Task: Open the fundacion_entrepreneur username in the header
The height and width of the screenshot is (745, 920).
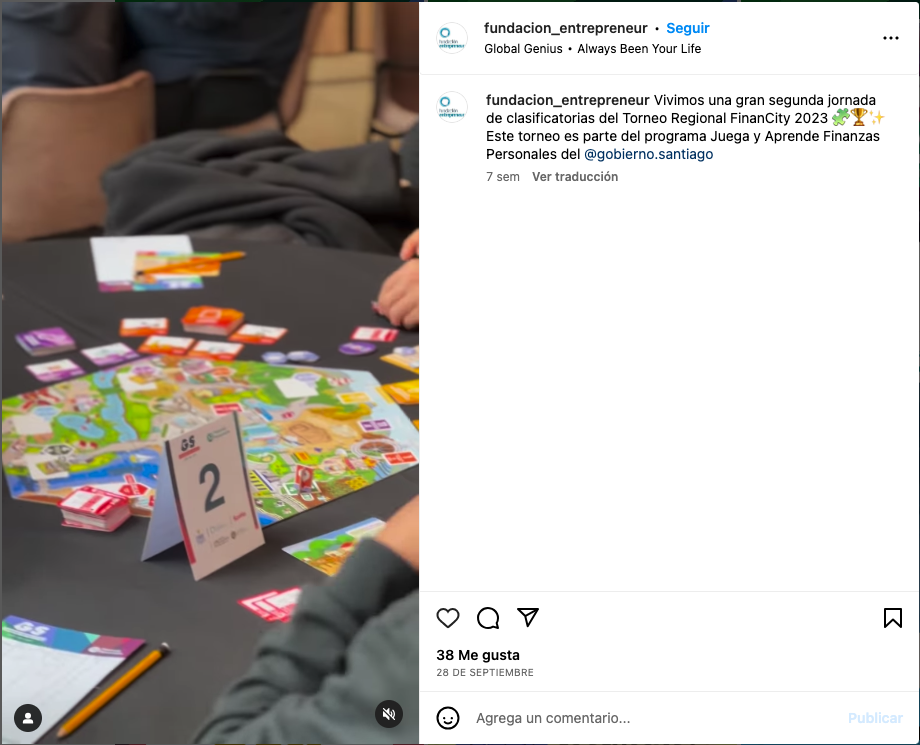Action: [x=566, y=28]
